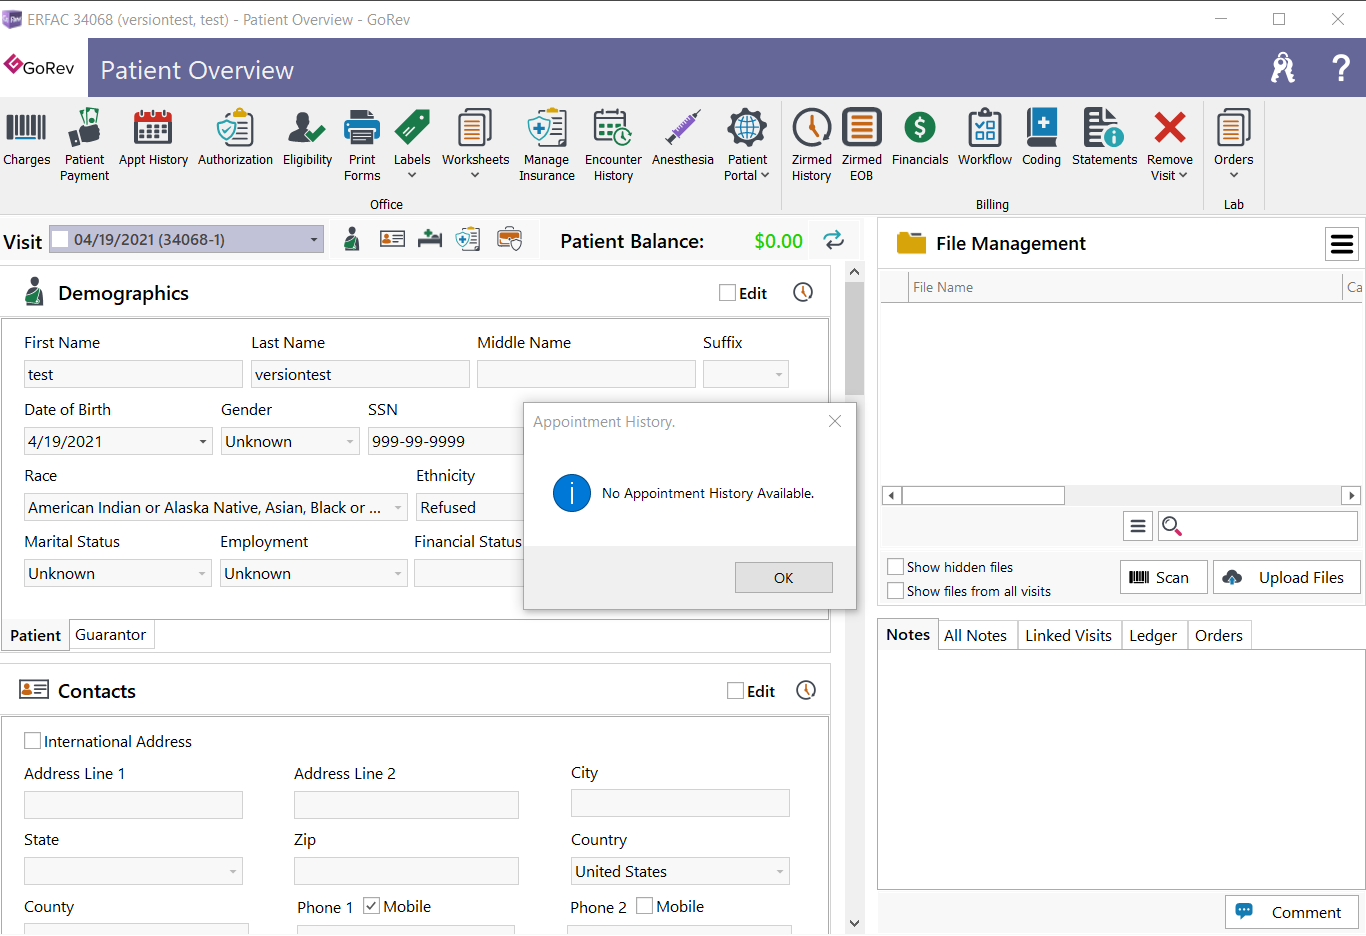Click Upload Files button
The image size is (1366, 936).
point(1287,577)
